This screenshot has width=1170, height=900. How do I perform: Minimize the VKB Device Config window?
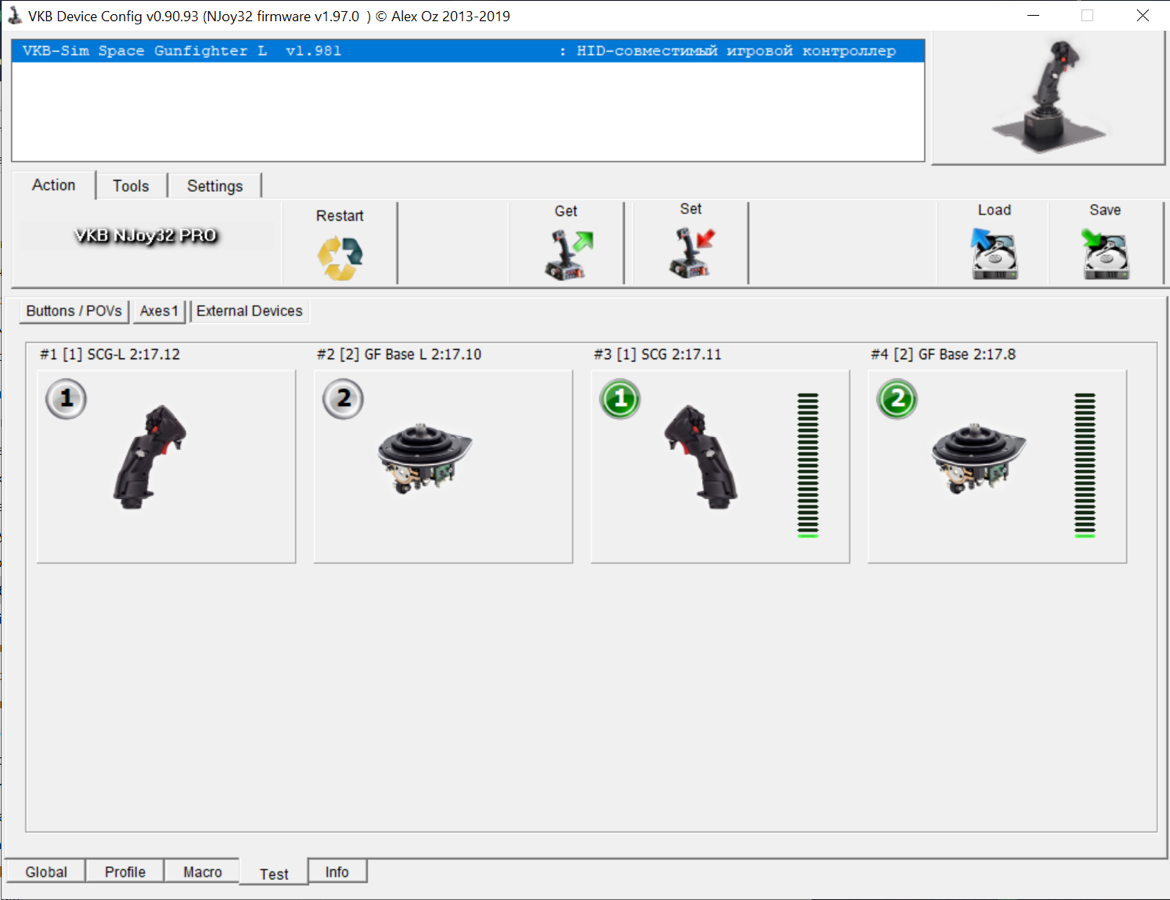(1033, 16)
